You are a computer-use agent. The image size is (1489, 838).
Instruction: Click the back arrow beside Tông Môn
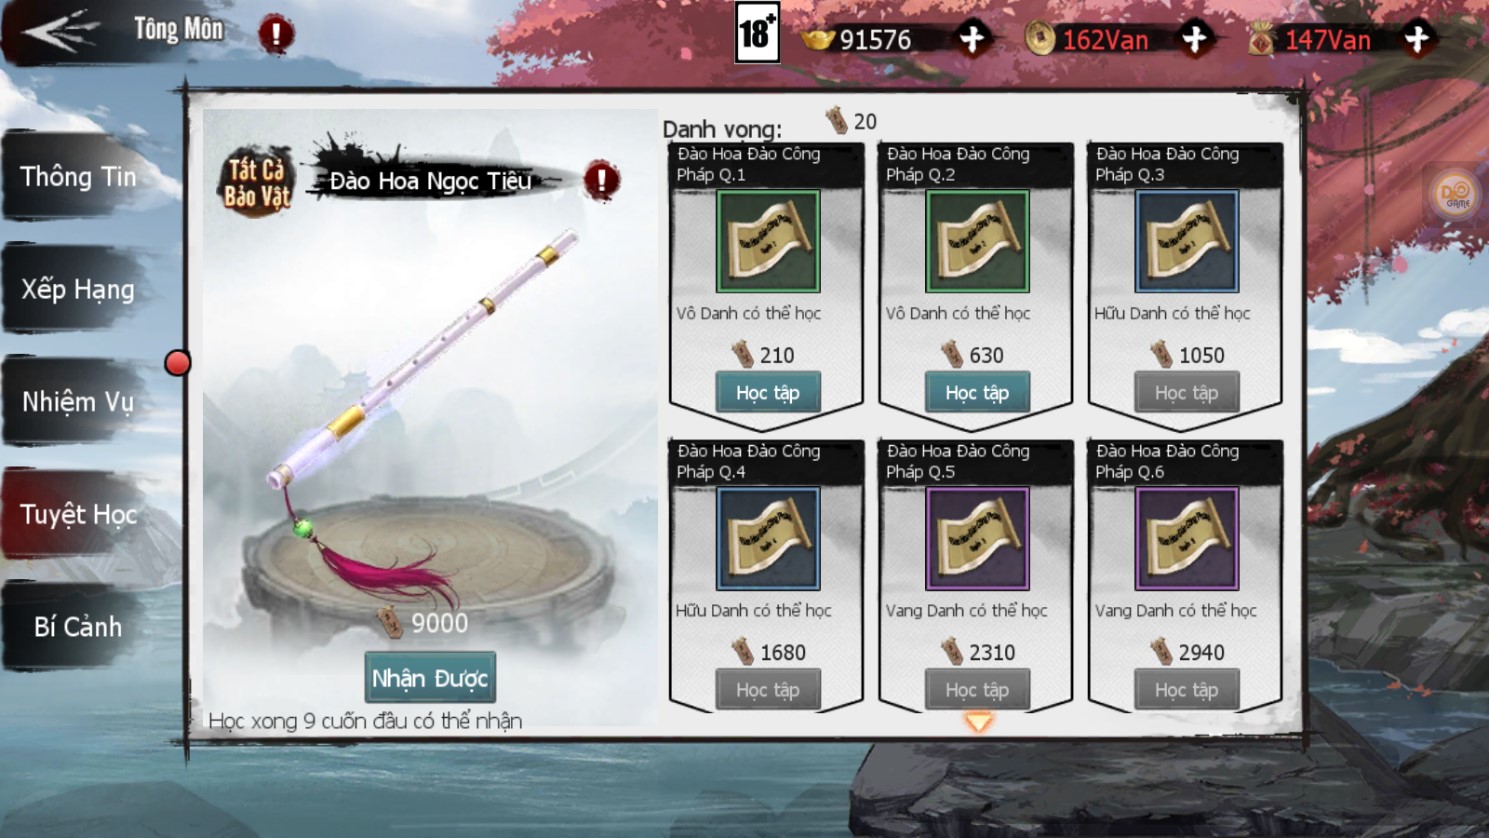pos(60,31)
